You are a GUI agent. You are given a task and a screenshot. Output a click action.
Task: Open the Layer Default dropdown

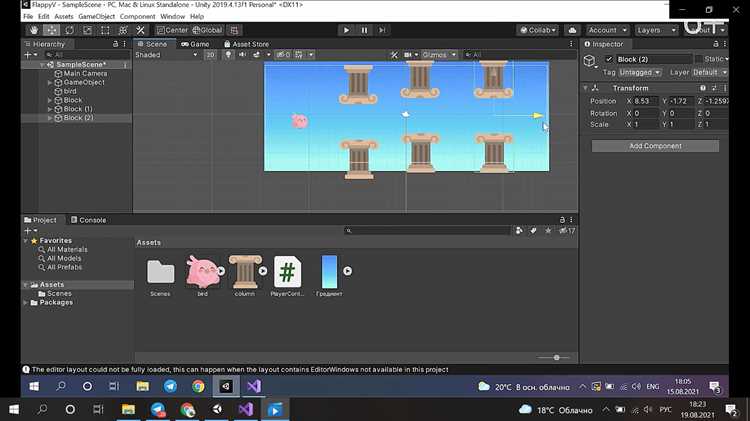pos(709,72)
